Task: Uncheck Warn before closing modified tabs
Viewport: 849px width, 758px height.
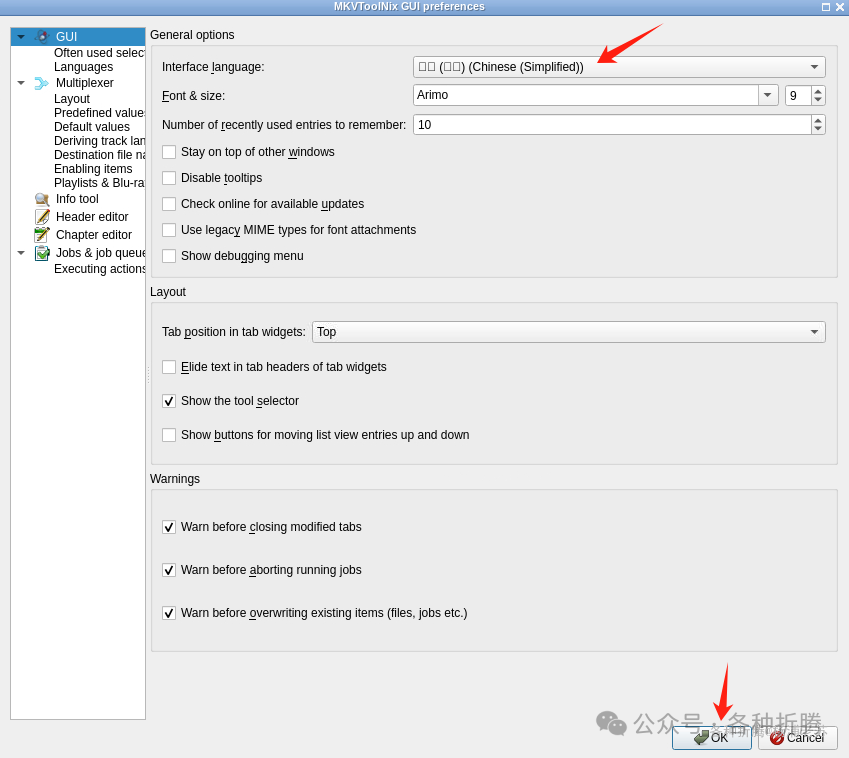Action: coord(169,527)
